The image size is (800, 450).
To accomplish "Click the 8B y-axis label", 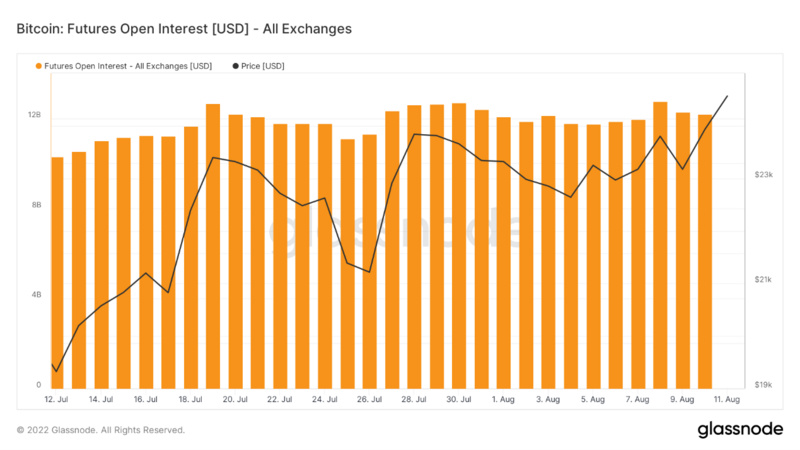I will tap(36, 205).
